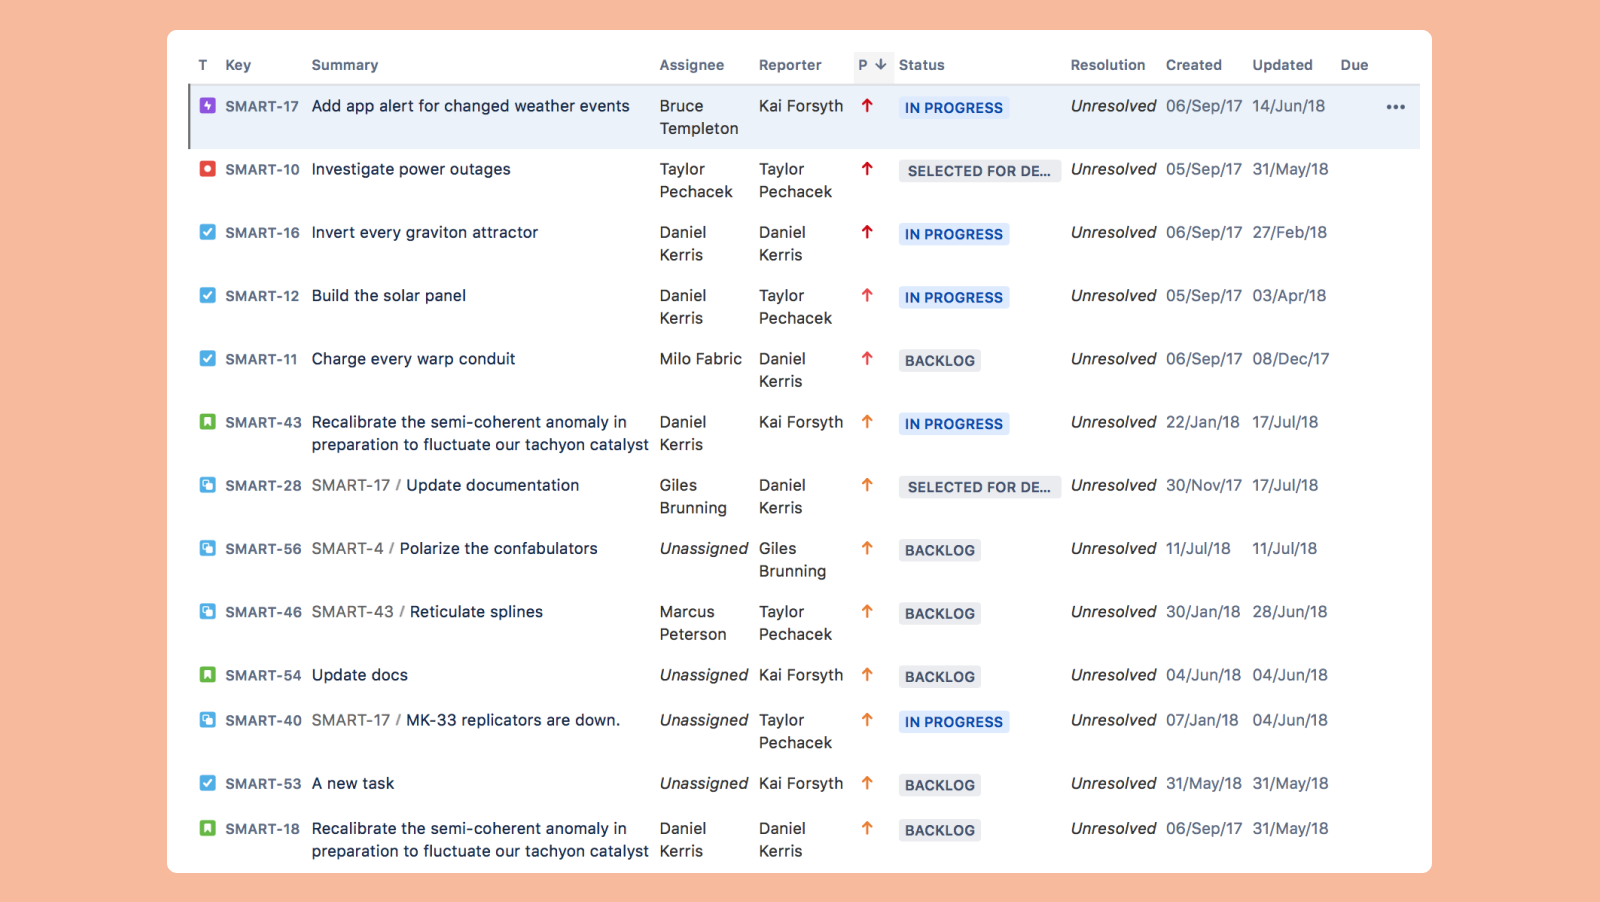Image resolution: width=1600 pixels, height=902 pixels.
Task: Open the more actions ellipsis on SMART-17 row
Action: point(1395,106)
